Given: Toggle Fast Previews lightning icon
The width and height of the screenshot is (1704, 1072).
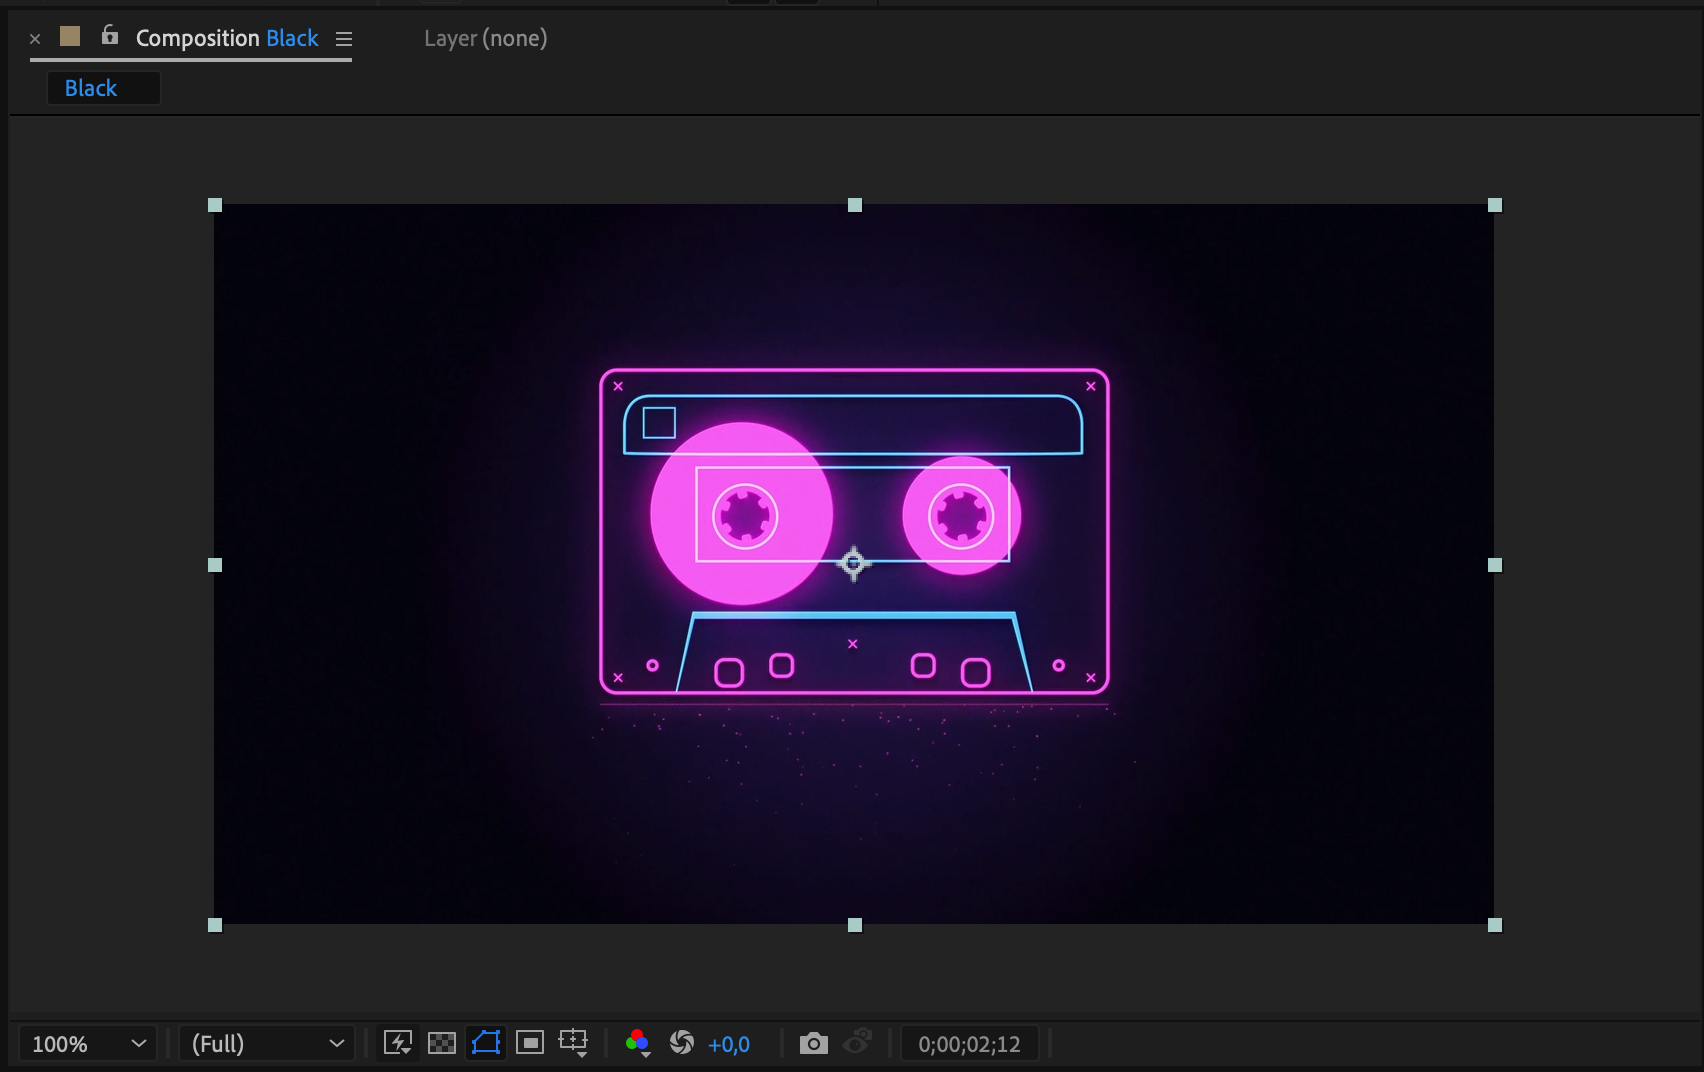Looking at the screenshot, I should coord(398,1043).
